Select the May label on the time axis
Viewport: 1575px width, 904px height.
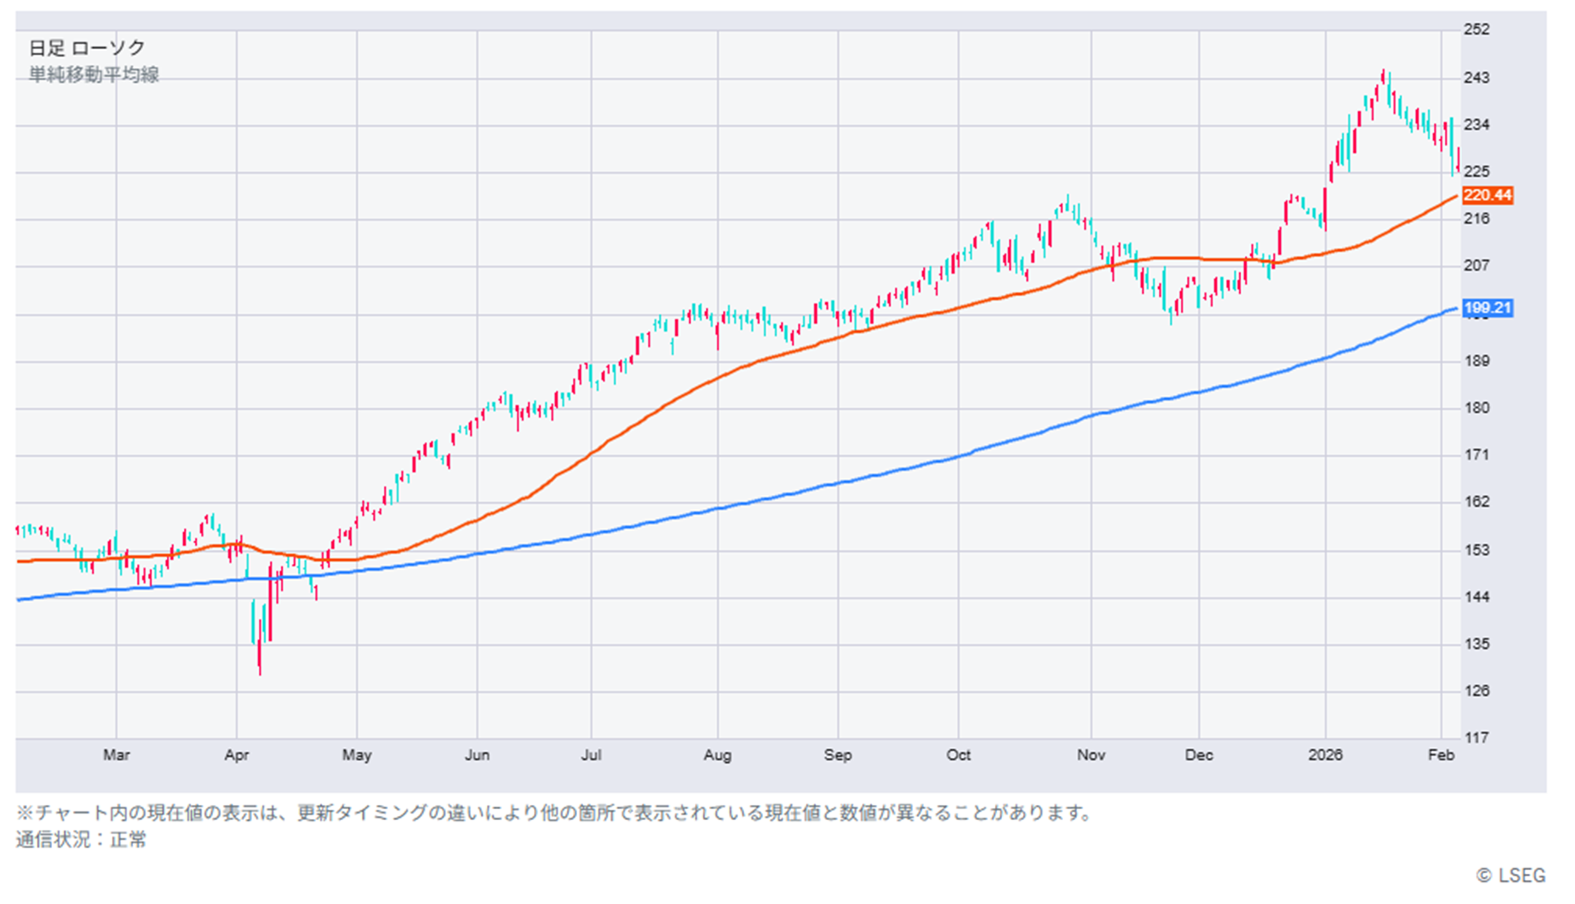(x=357, y=755)
